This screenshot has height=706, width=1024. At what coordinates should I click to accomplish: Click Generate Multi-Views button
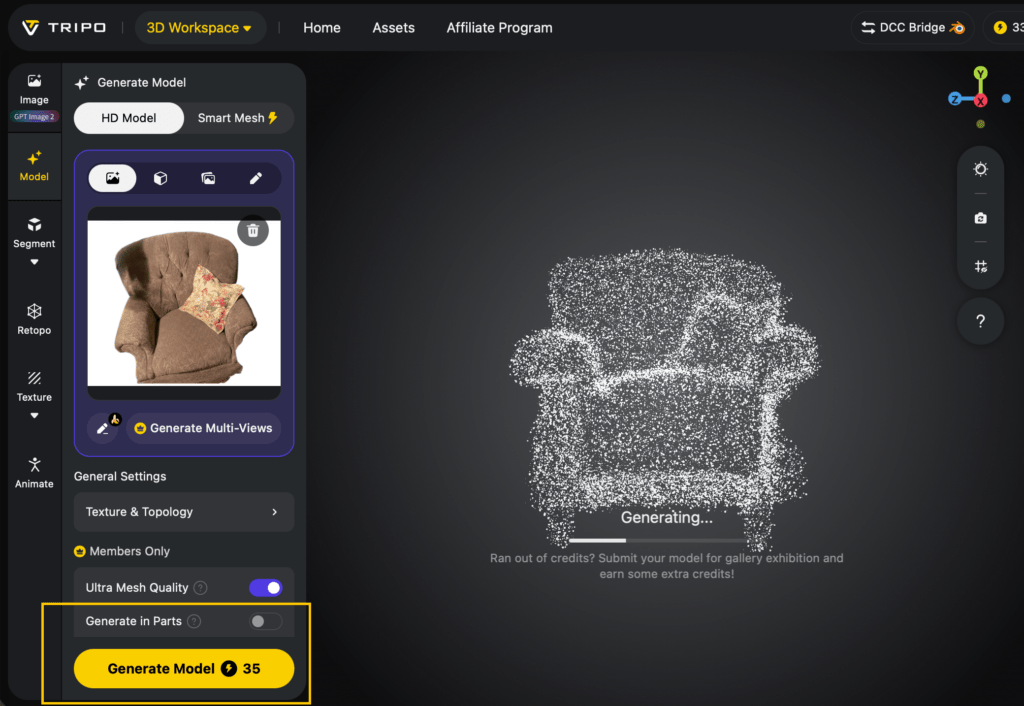pyautogui.click(x=203, y=428)
